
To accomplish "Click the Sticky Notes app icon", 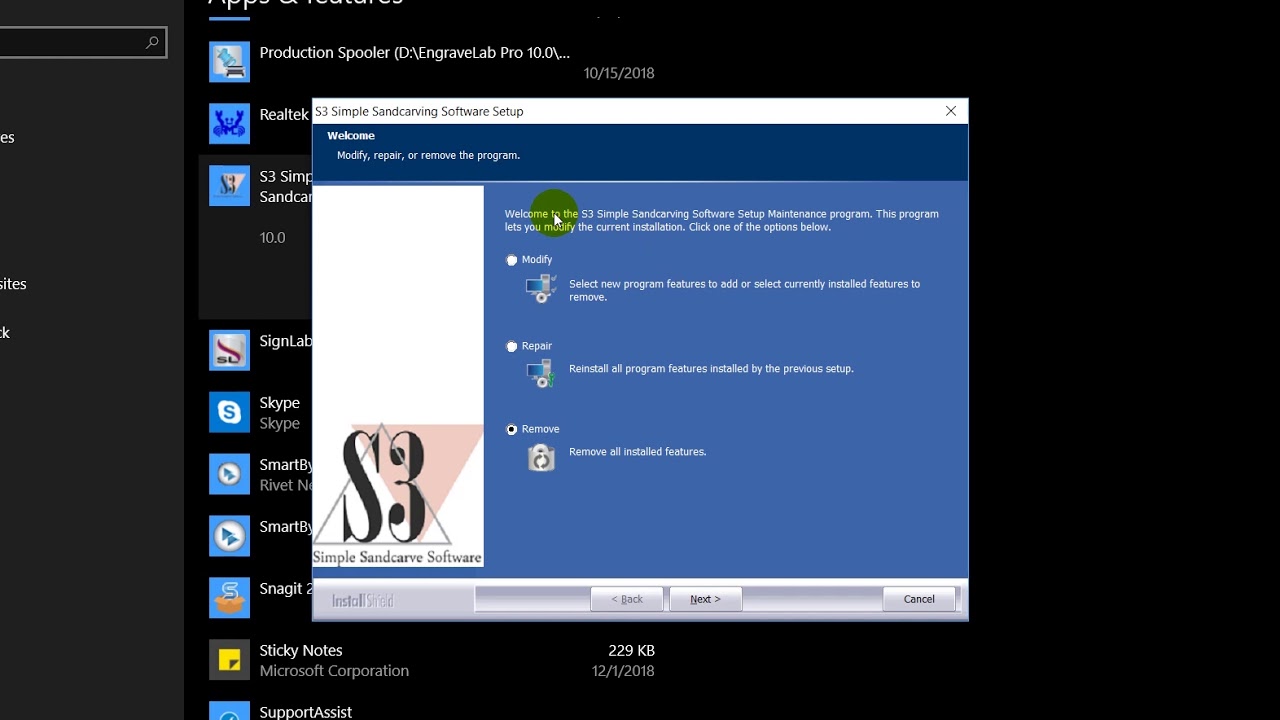I will click(x=229, y=660).
